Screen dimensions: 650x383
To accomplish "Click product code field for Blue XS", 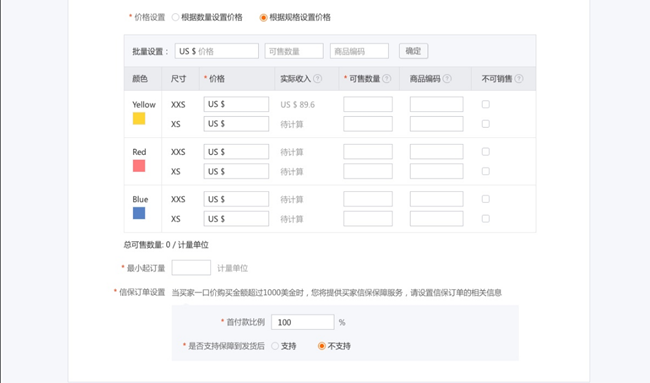I will pyautogui.click(x=437, y=218).
